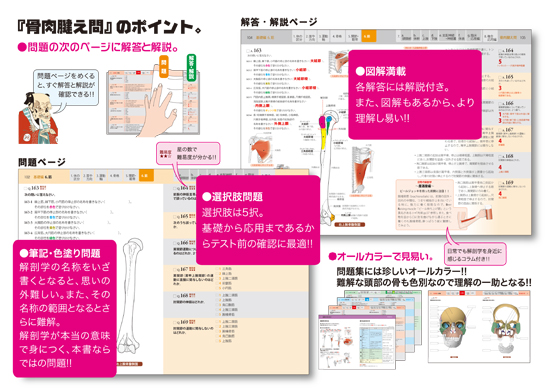Click the 日常でも解剖学を身近に column callout
Screen dimensions: 550x389
475,254
